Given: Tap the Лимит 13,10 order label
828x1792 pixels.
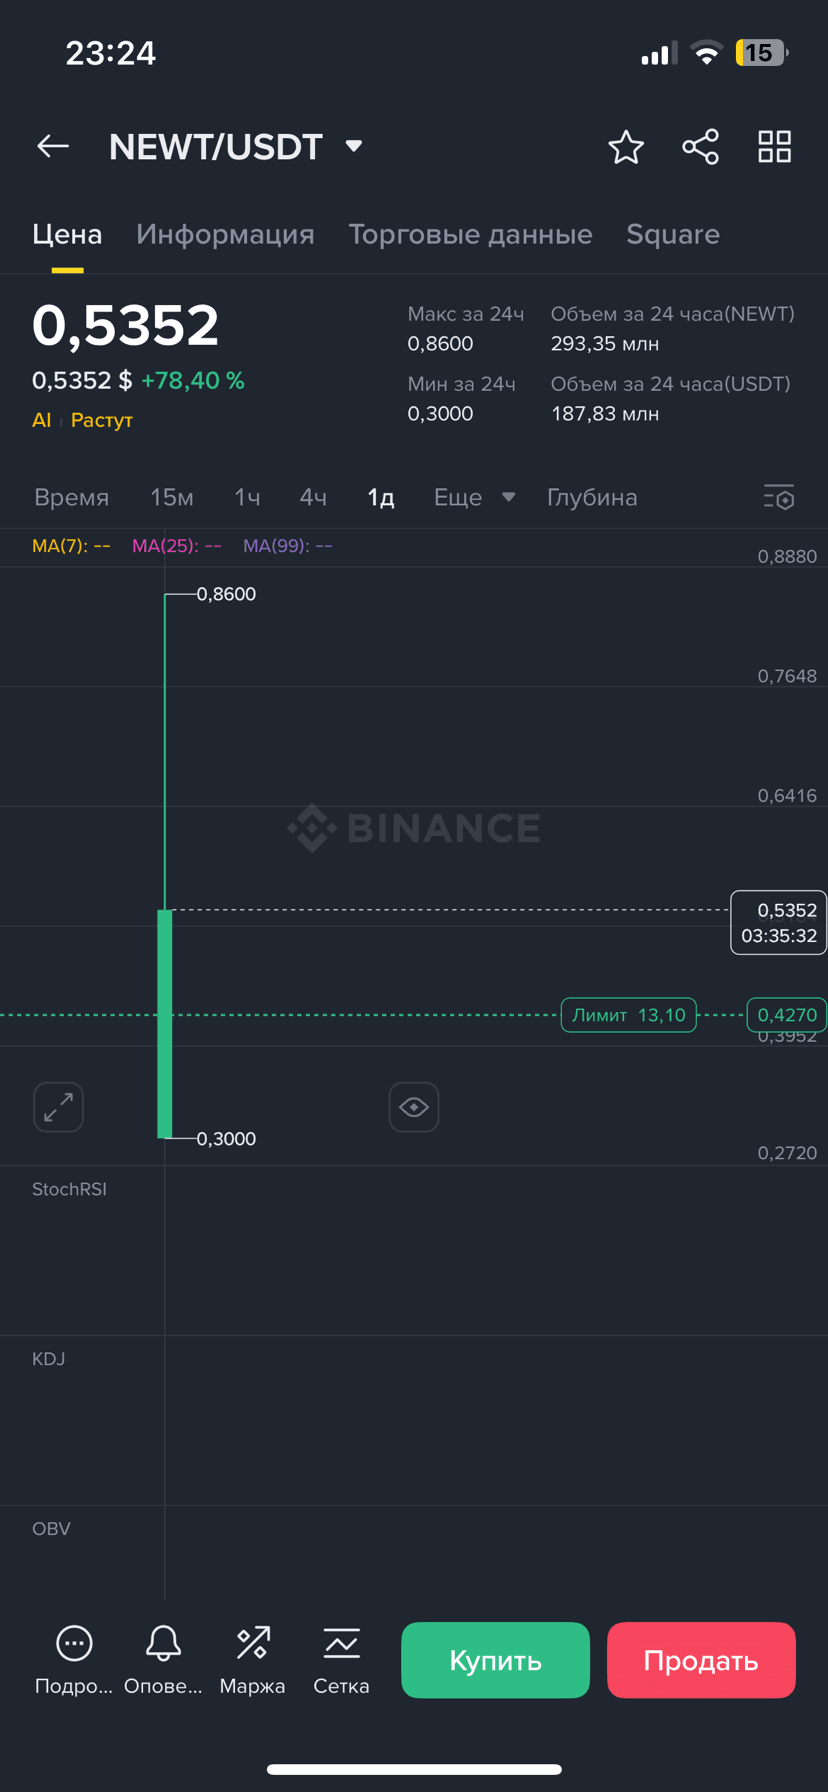Looking at the screenshot, I should (x=629, y=1015).
